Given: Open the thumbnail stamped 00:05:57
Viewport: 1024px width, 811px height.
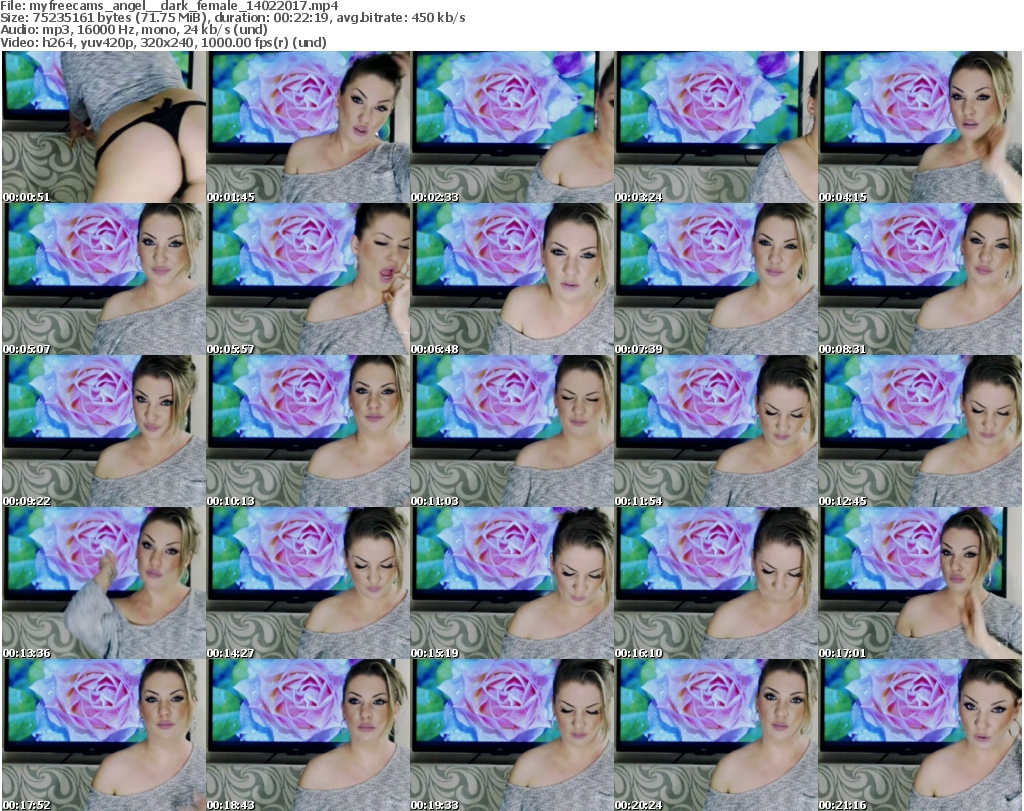Looking at the screenshot, I should point(308,279).
